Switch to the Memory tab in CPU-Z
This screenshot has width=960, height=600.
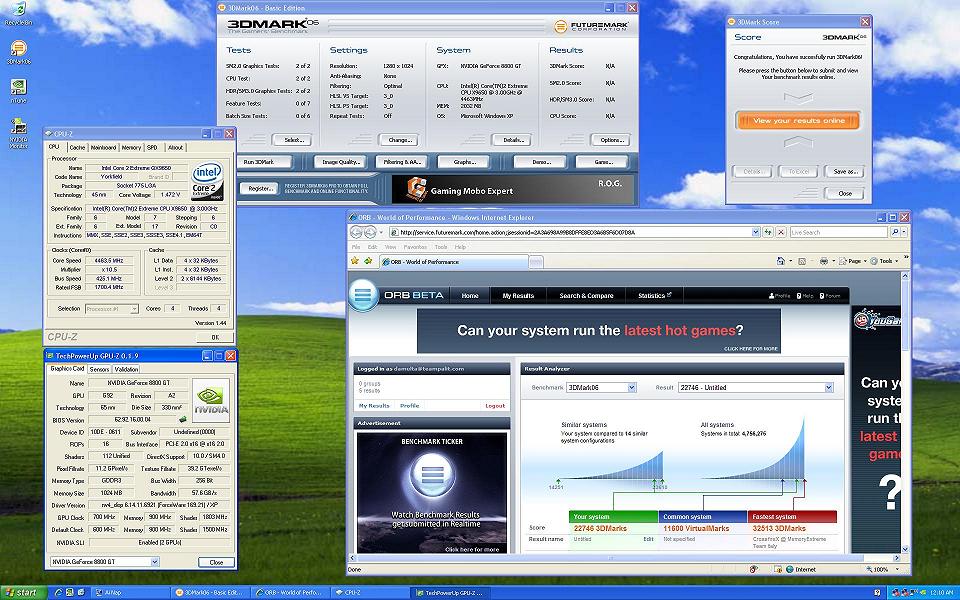coord(131,148)
